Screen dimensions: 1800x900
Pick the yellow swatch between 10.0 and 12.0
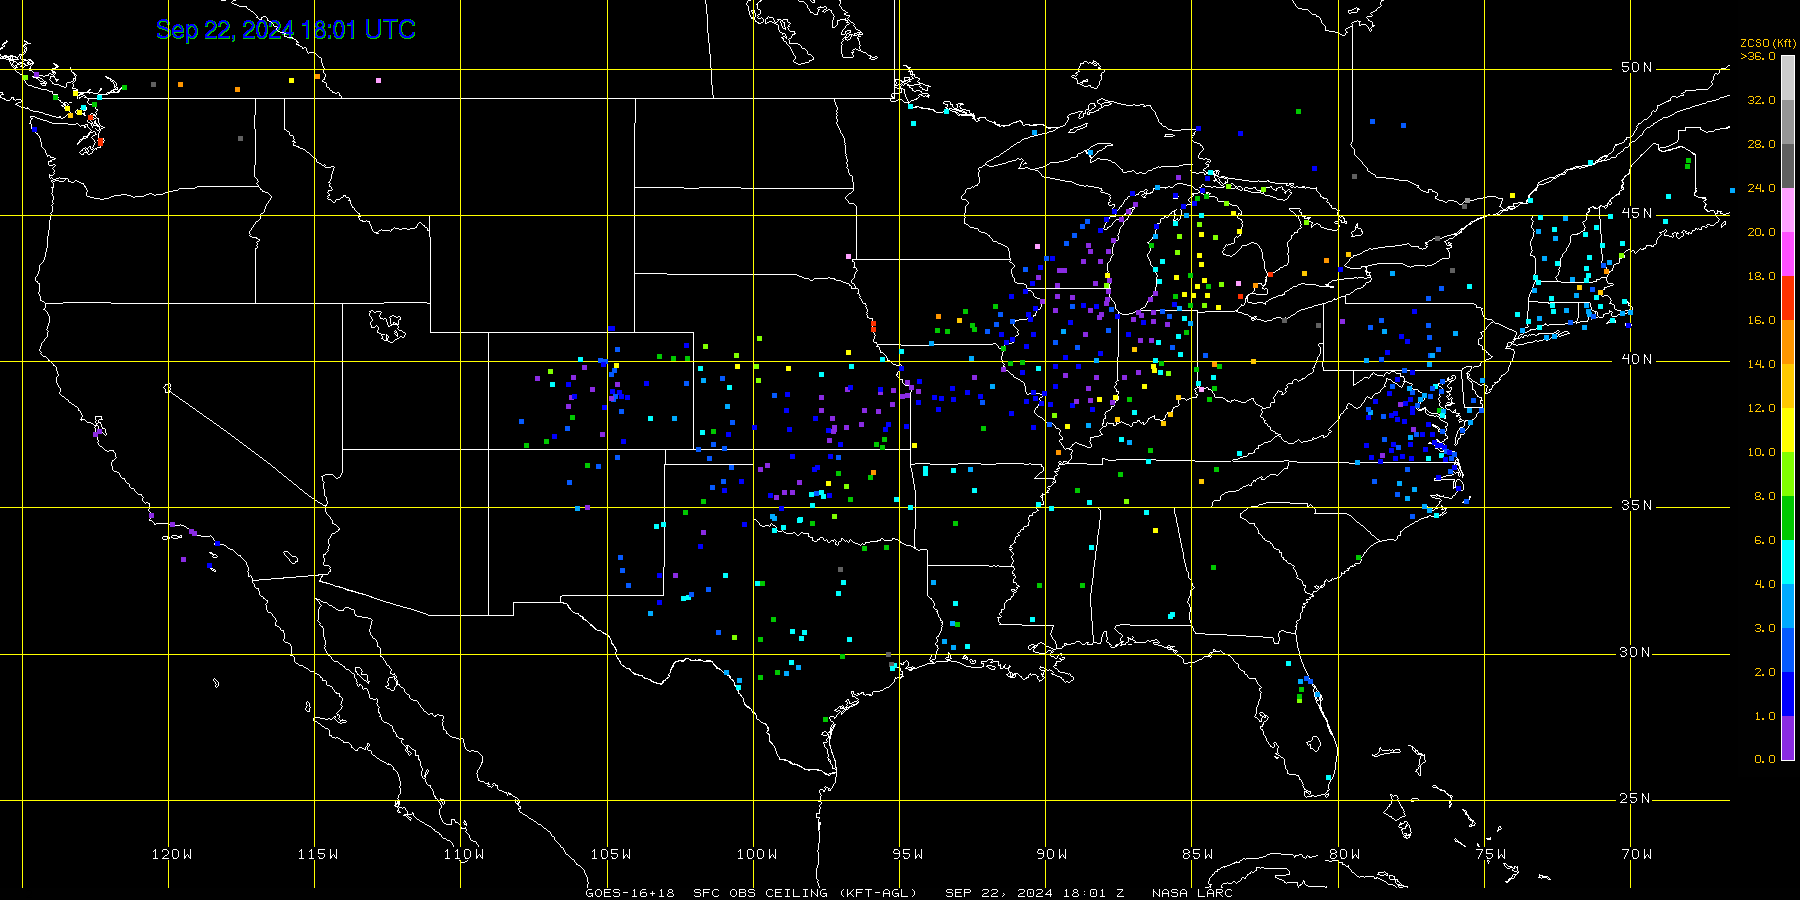[x=1788, y=430]
